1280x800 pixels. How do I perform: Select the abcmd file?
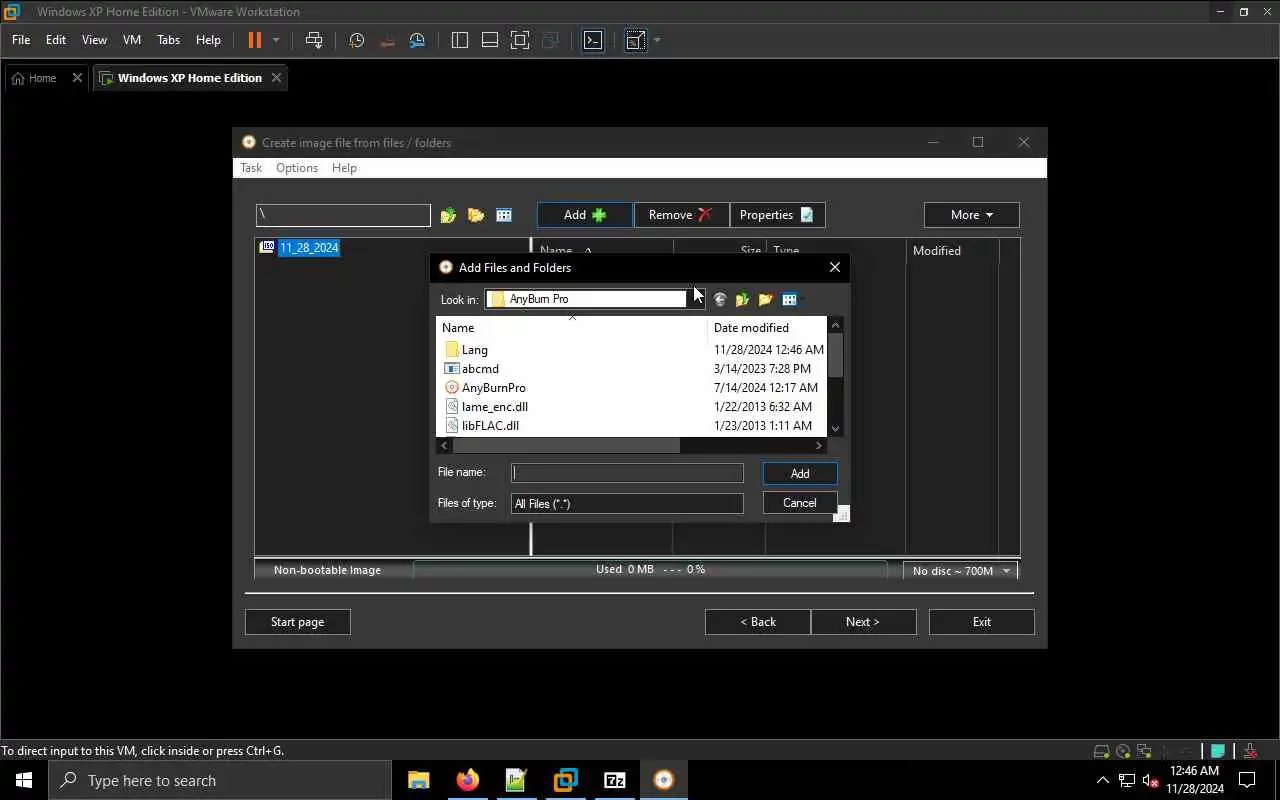(480, 369)
